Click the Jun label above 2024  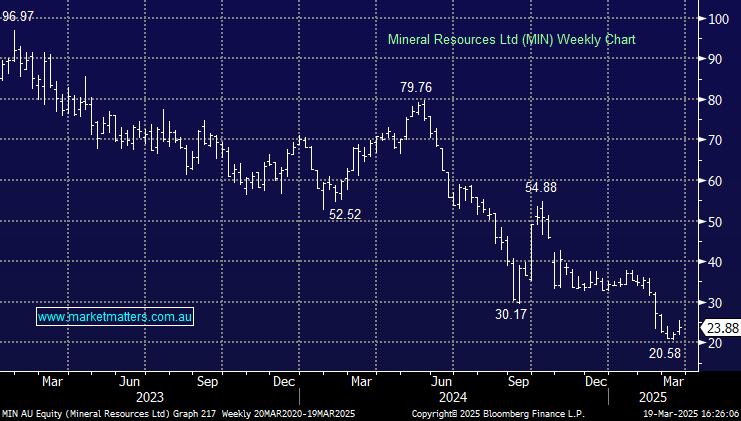[441, 381]
